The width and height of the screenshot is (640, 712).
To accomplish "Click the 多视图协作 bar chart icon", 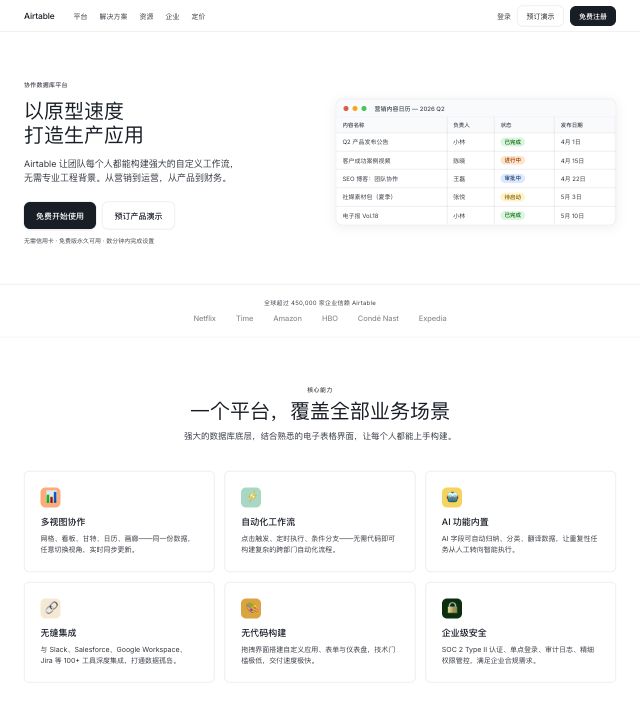I will coord(50,497).
